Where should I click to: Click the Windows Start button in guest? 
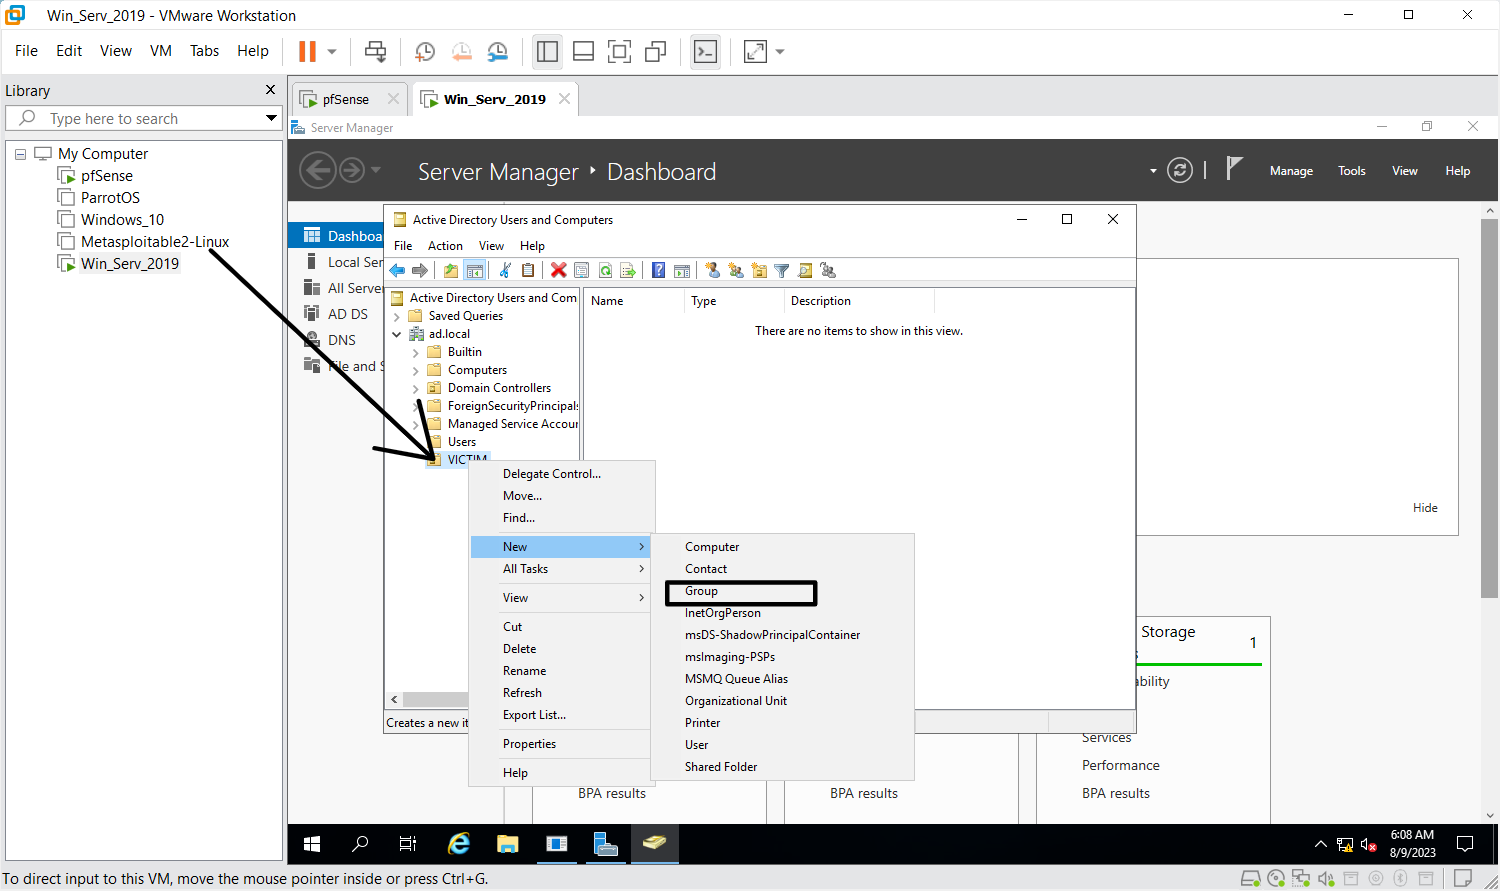tap(312, 844)
